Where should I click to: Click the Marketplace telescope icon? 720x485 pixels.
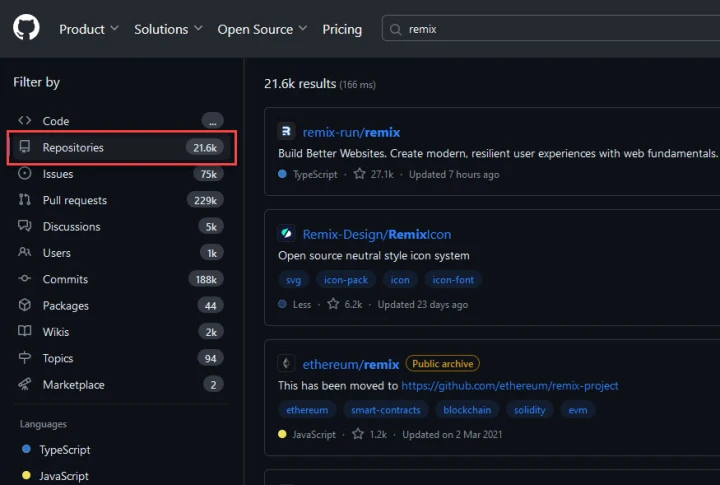coord(24,384)
